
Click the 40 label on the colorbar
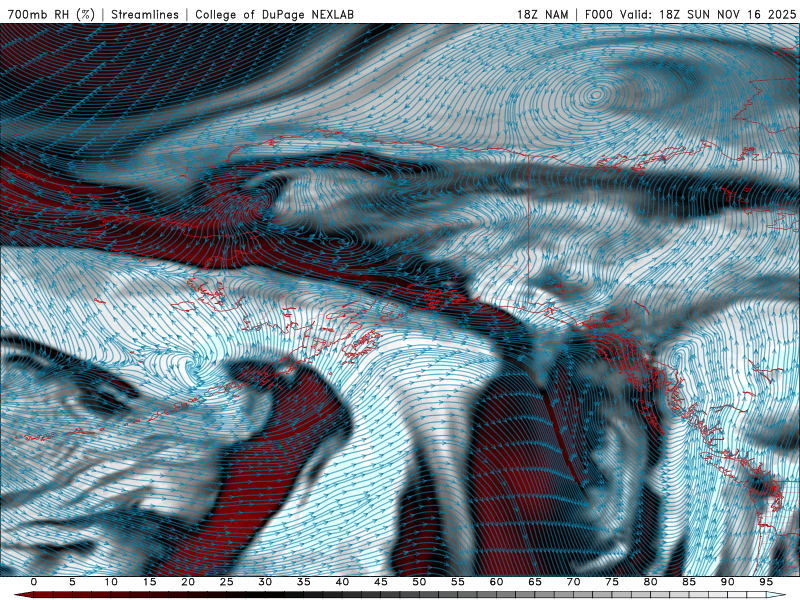click(342, 582)
